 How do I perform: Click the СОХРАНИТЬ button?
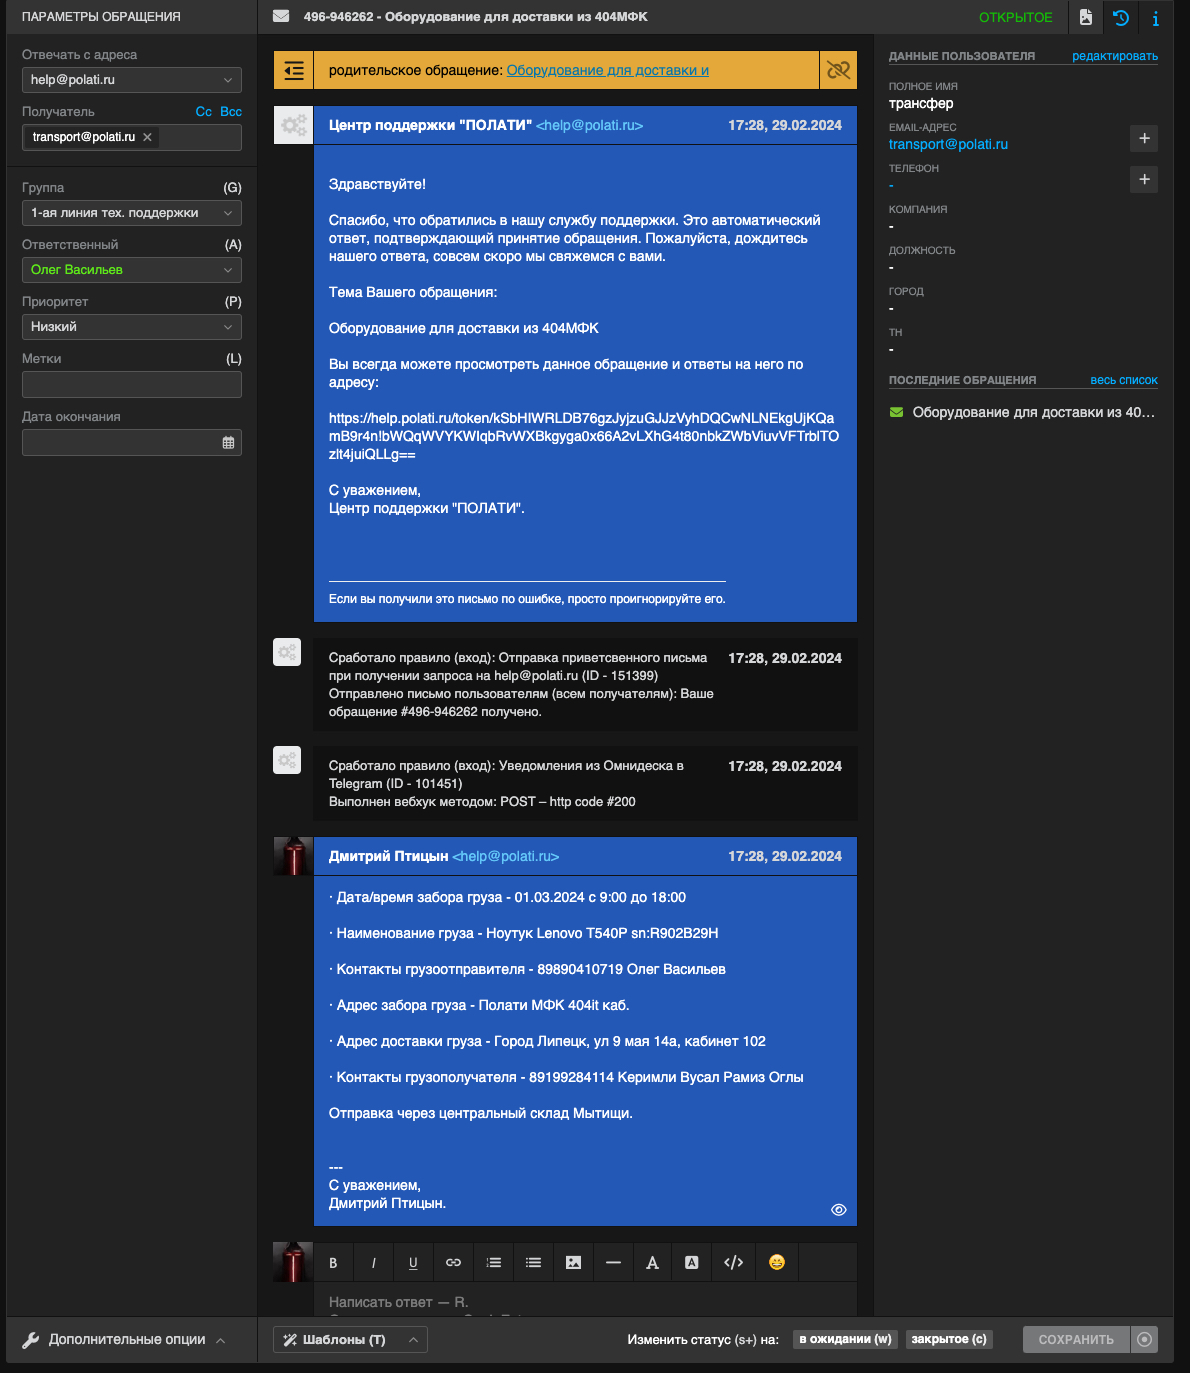pos(1076,1339)
